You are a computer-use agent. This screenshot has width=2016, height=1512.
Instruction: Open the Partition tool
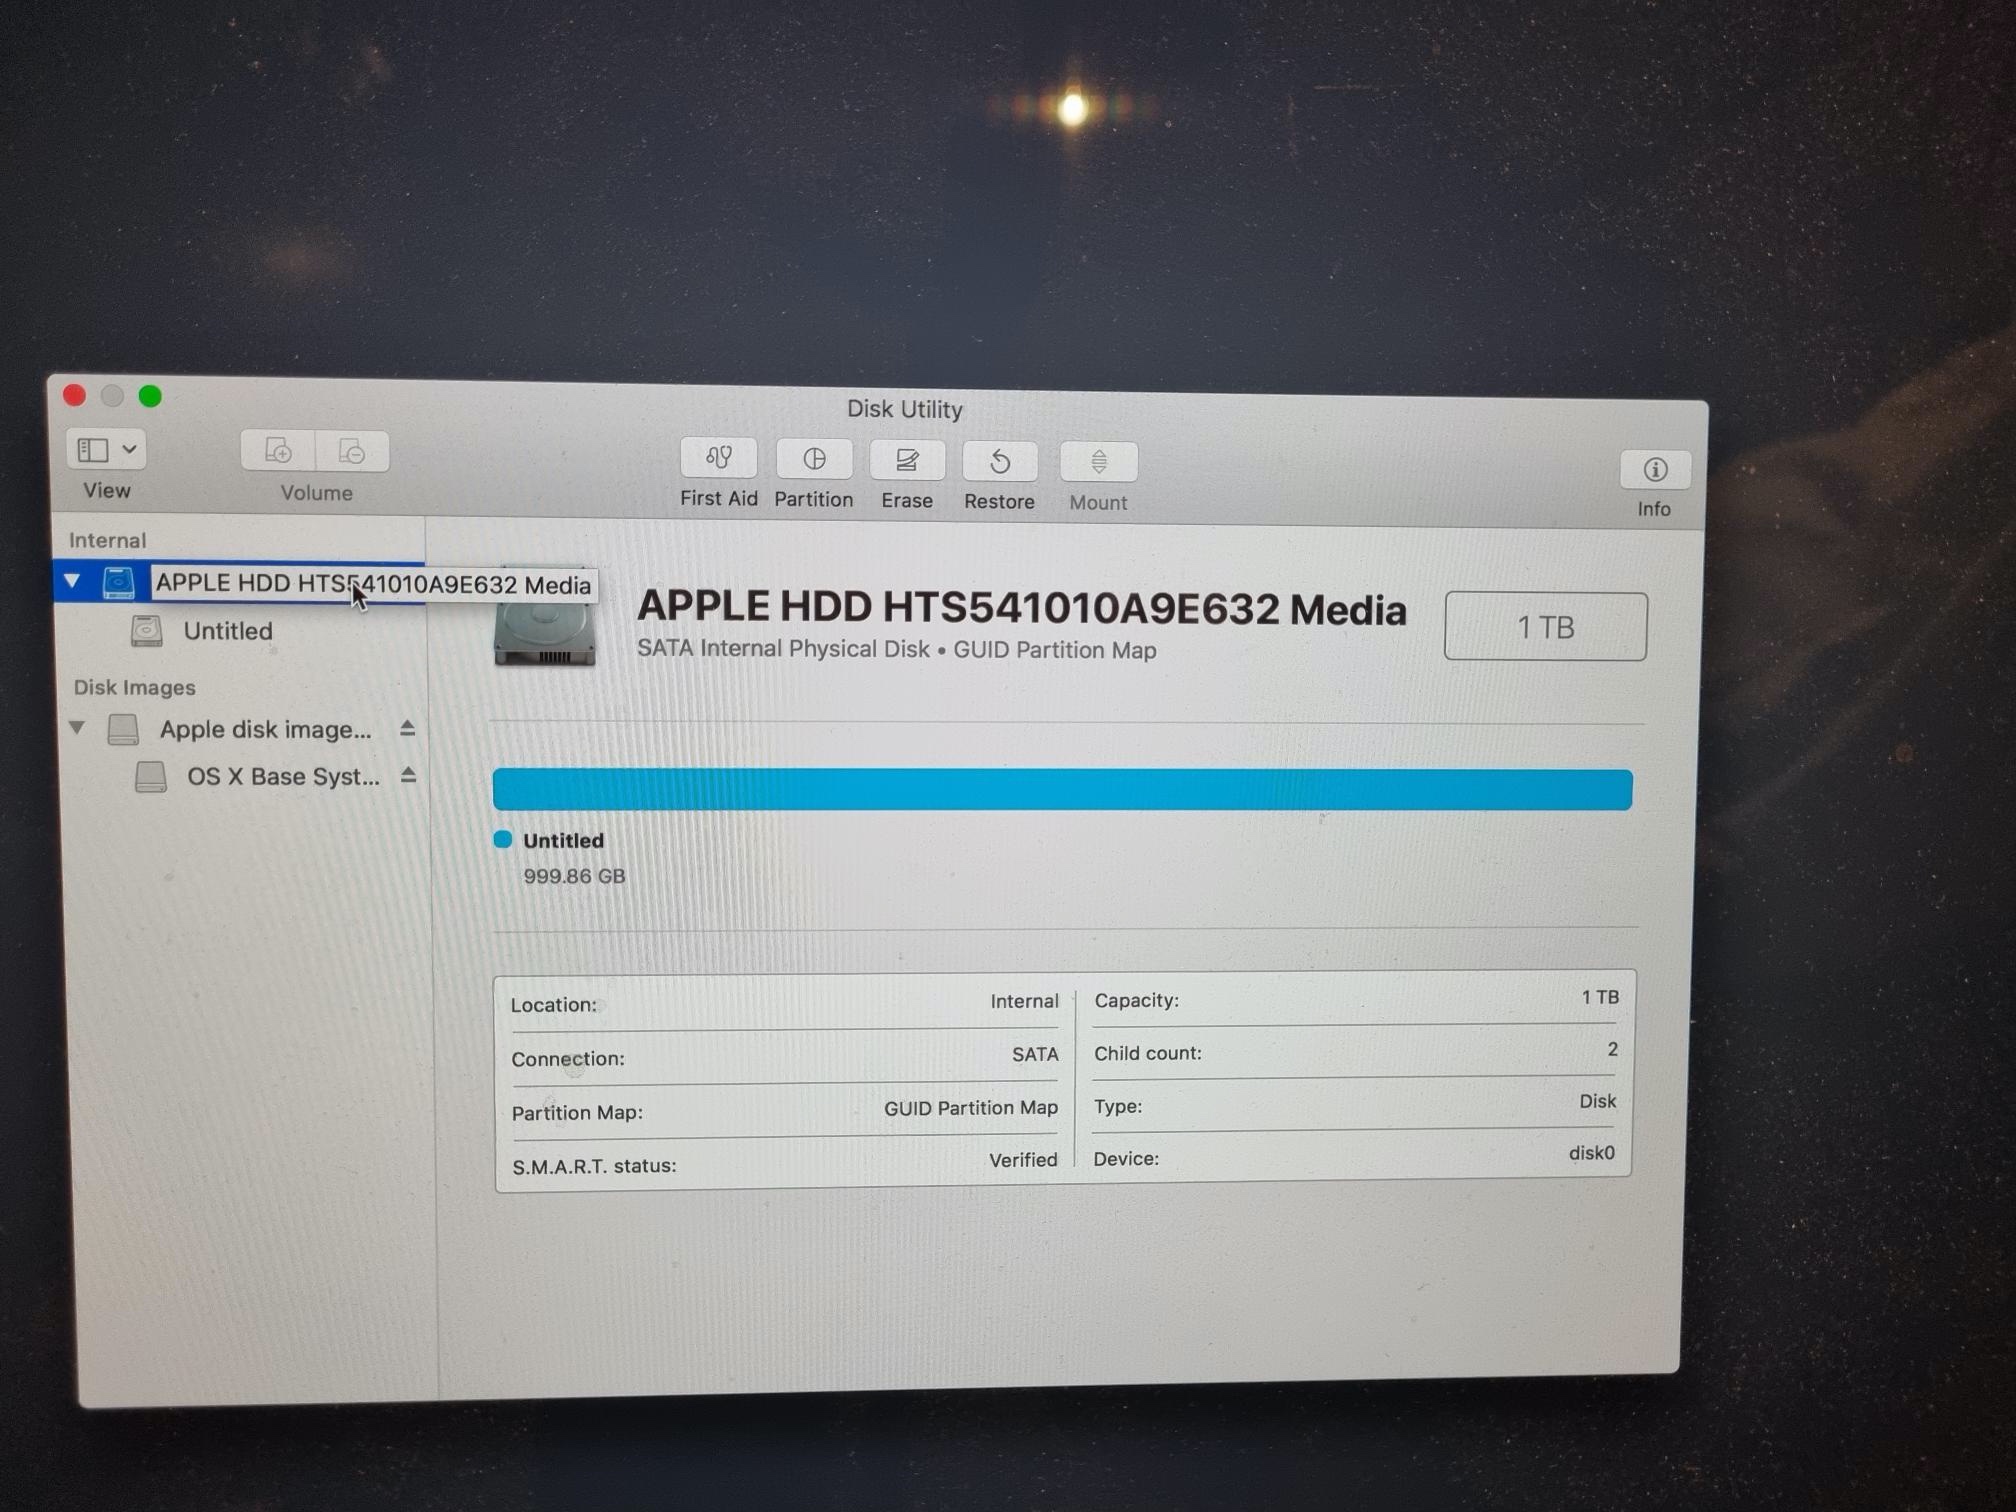pyautogui.click(x=813, y=460)
